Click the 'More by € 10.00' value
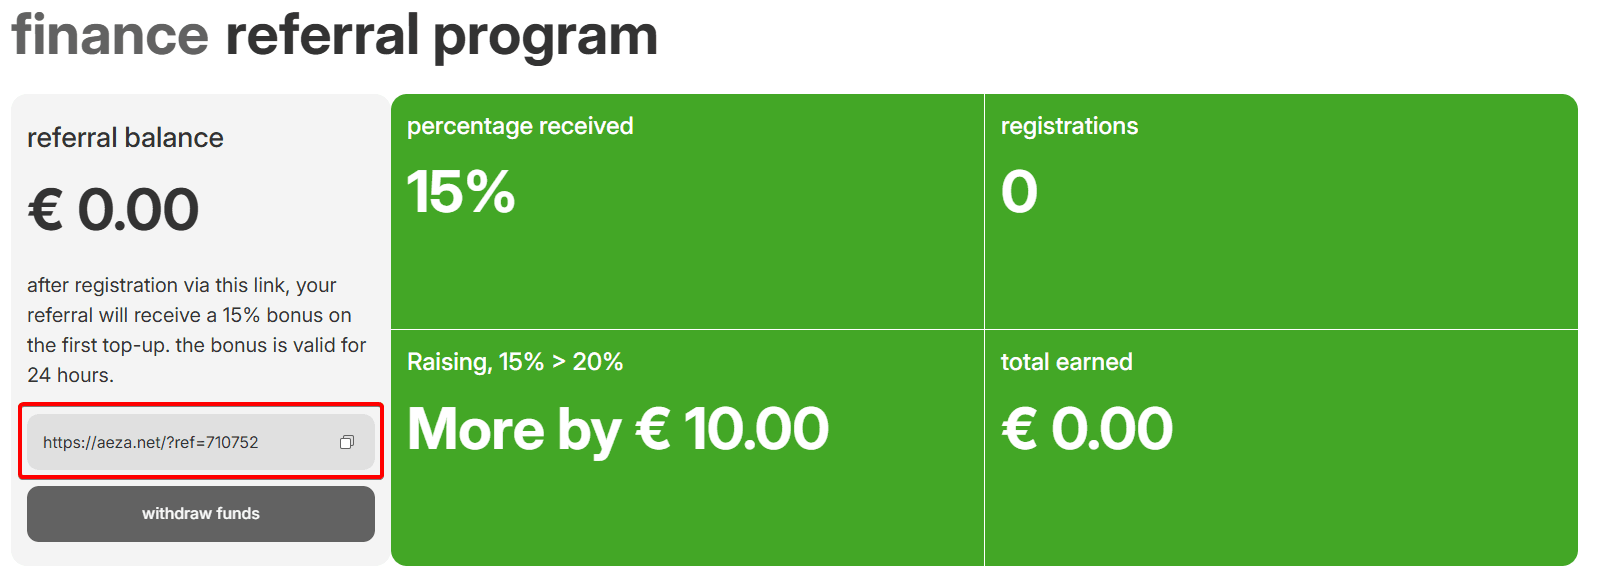The image size is (1602, 586). [618, 429]
